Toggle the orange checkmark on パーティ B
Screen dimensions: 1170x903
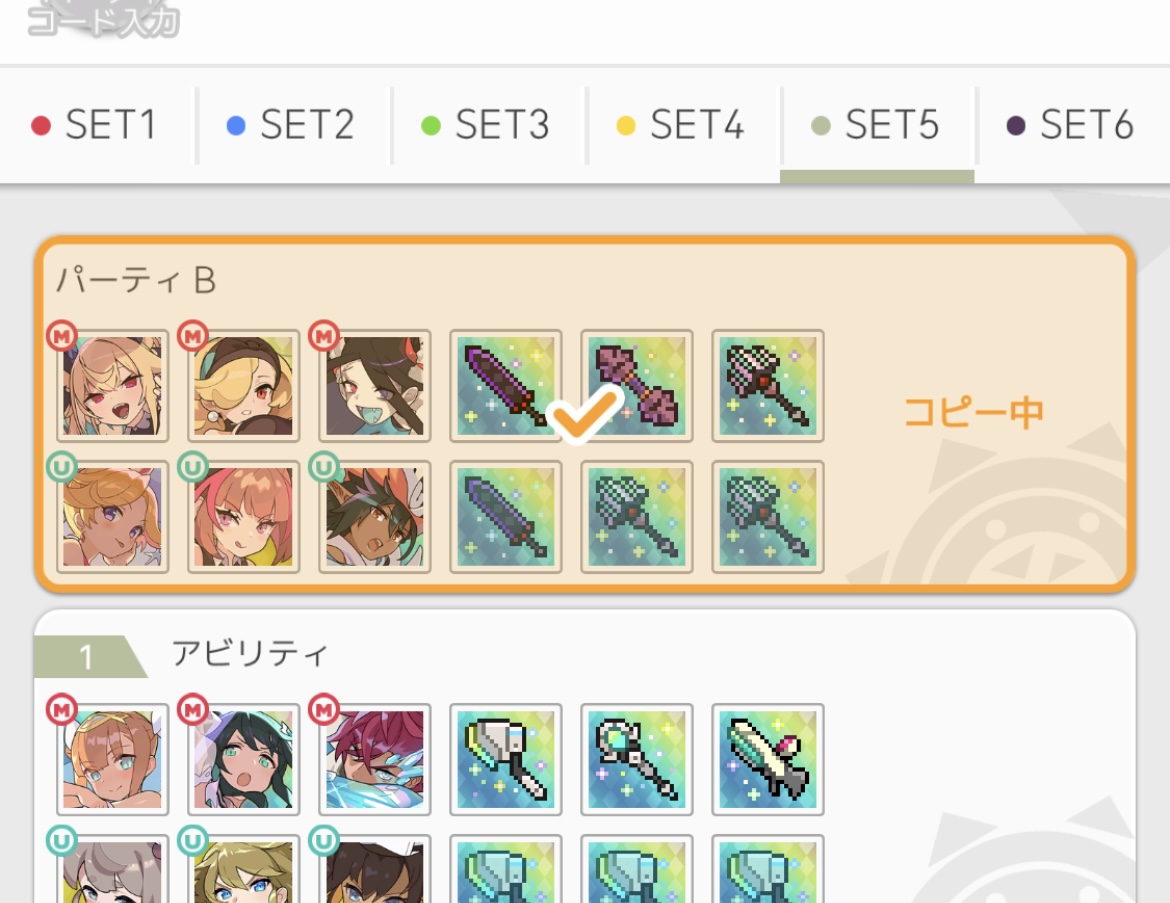(584, 414)
